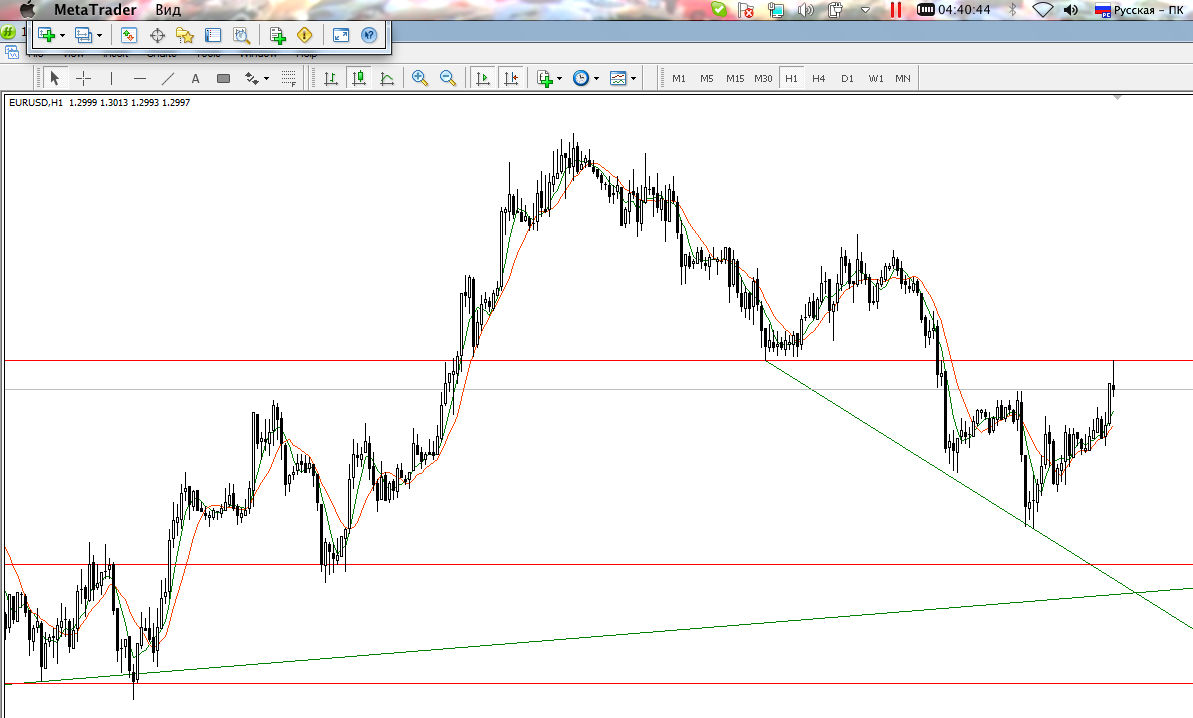1193x718 pixels.
Task: Open the Strategy Tester magnifier icon
Action: pos(241,35)
